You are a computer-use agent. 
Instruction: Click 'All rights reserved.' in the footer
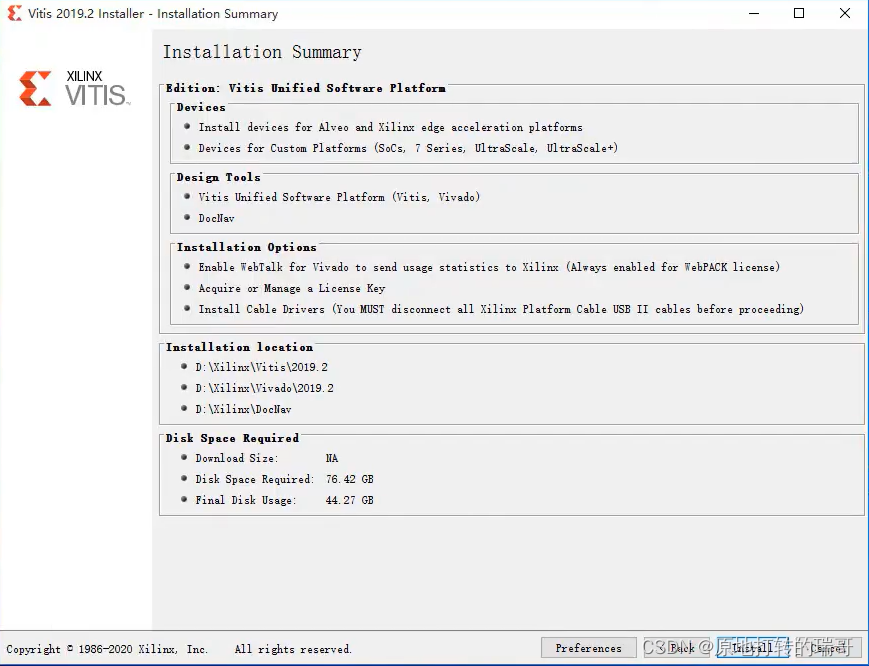[293, 649]
